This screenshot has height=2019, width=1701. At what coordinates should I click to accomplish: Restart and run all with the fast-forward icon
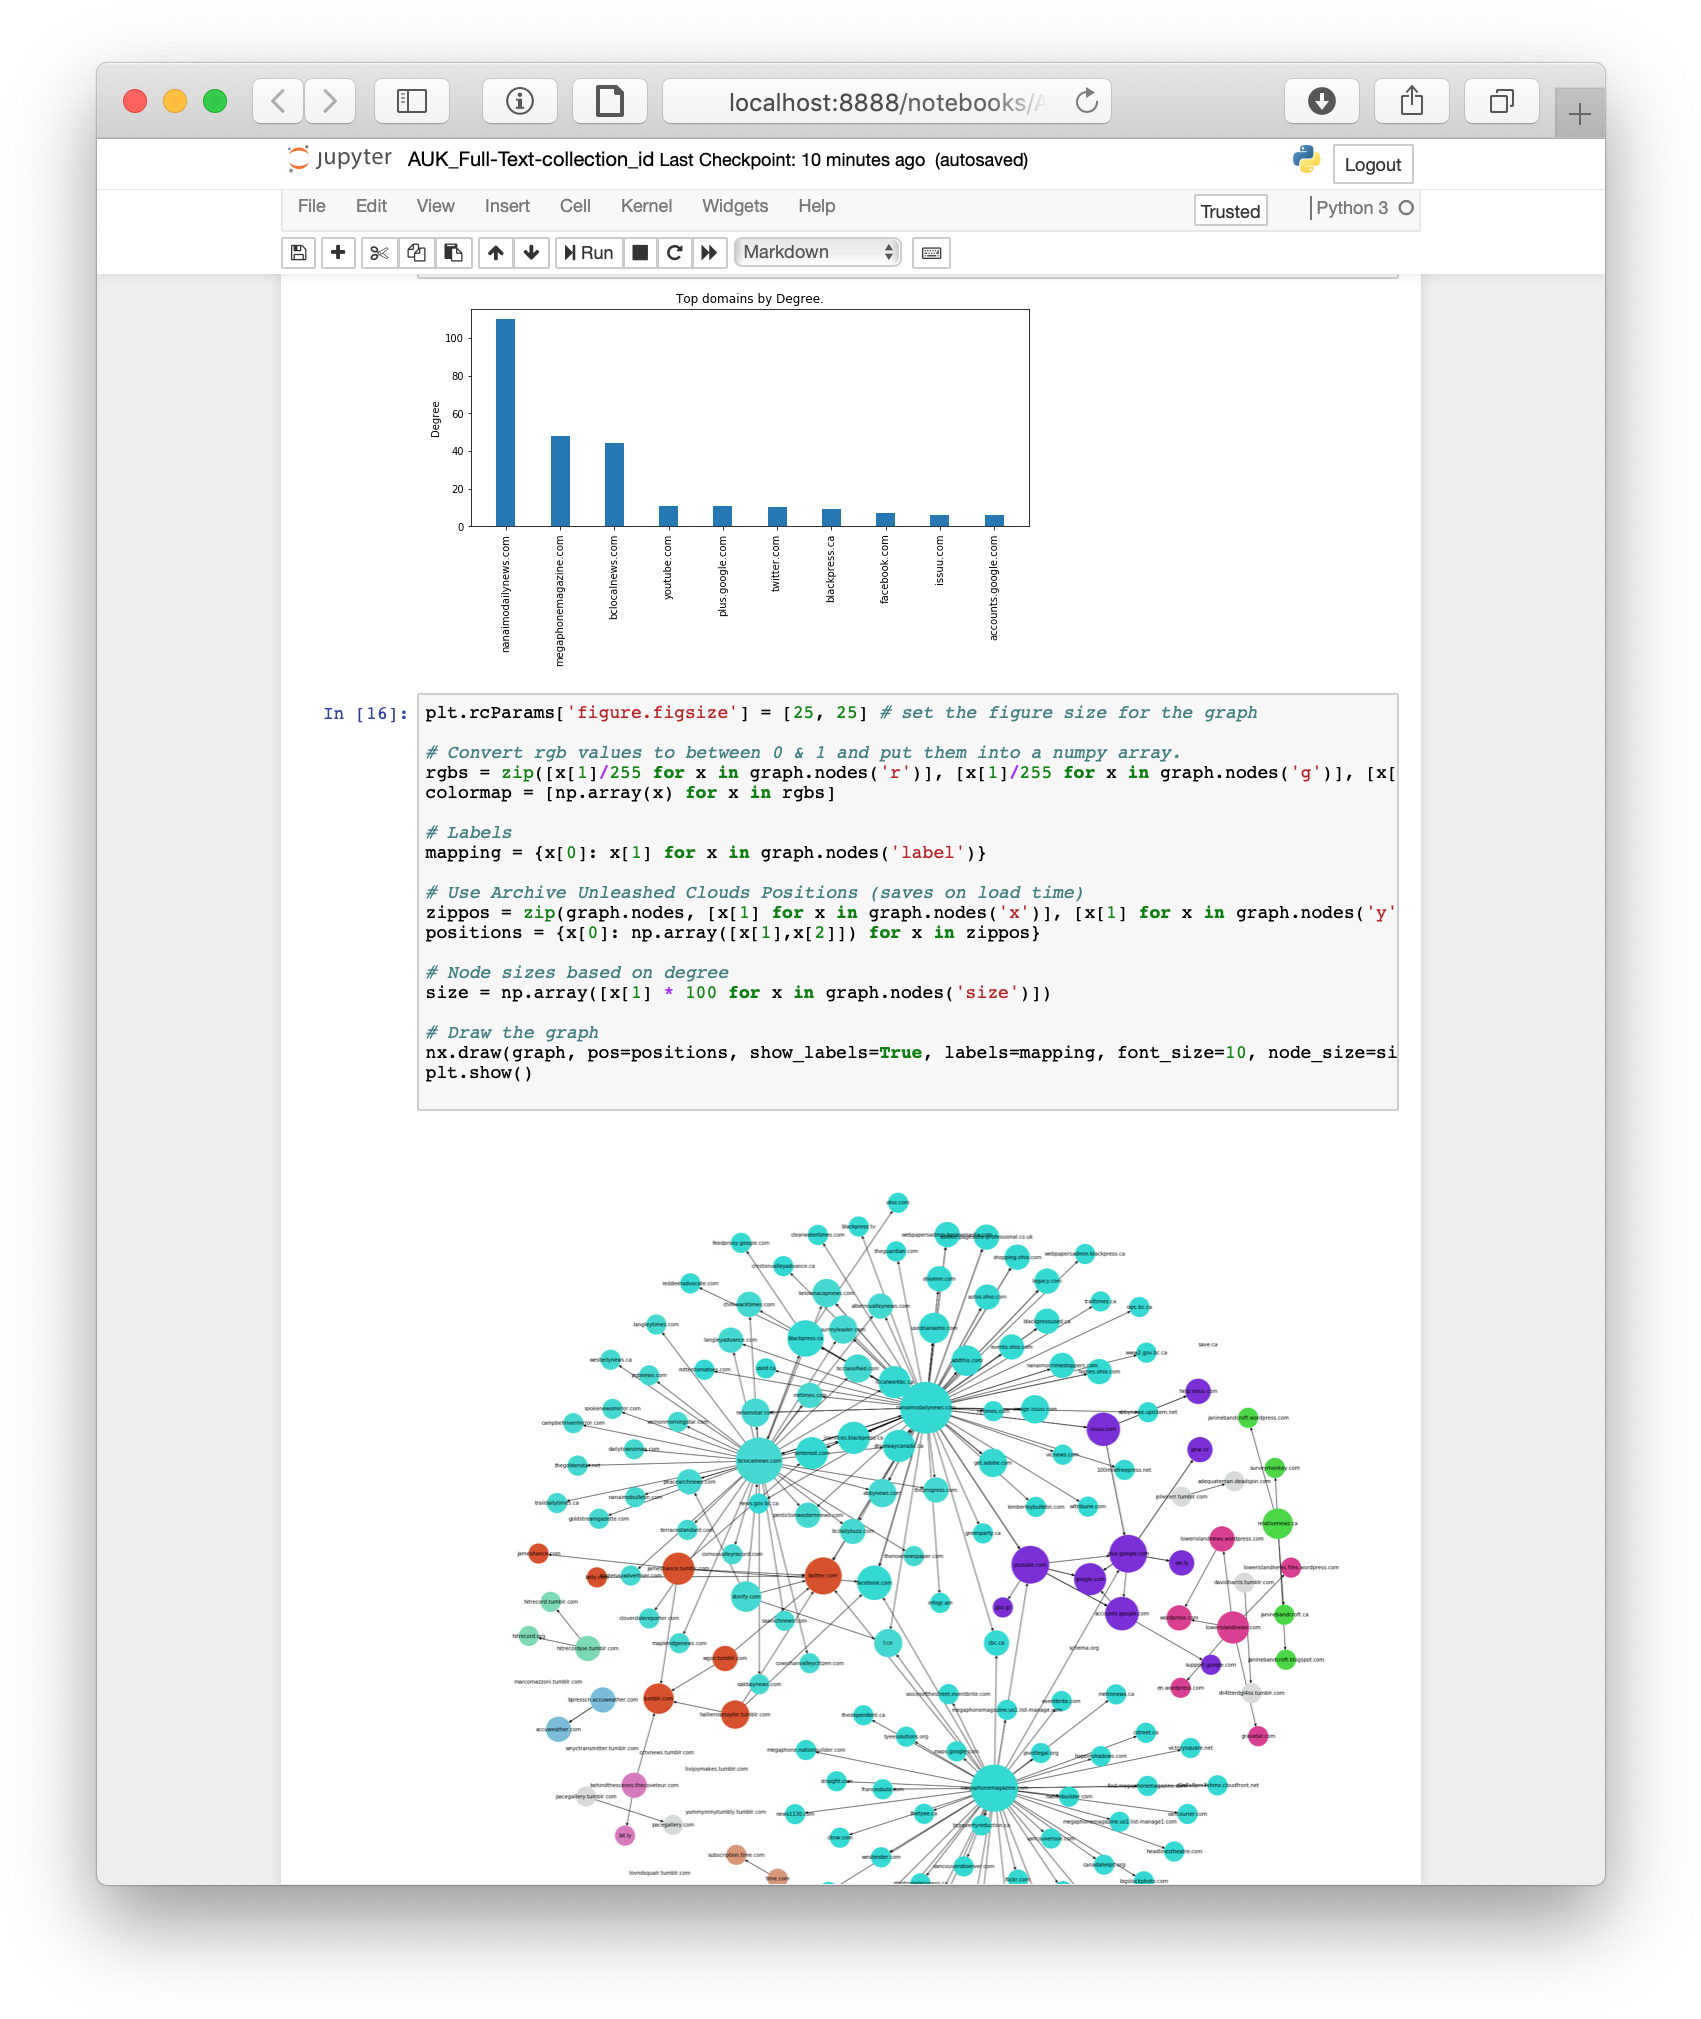[x=709, y=253]
